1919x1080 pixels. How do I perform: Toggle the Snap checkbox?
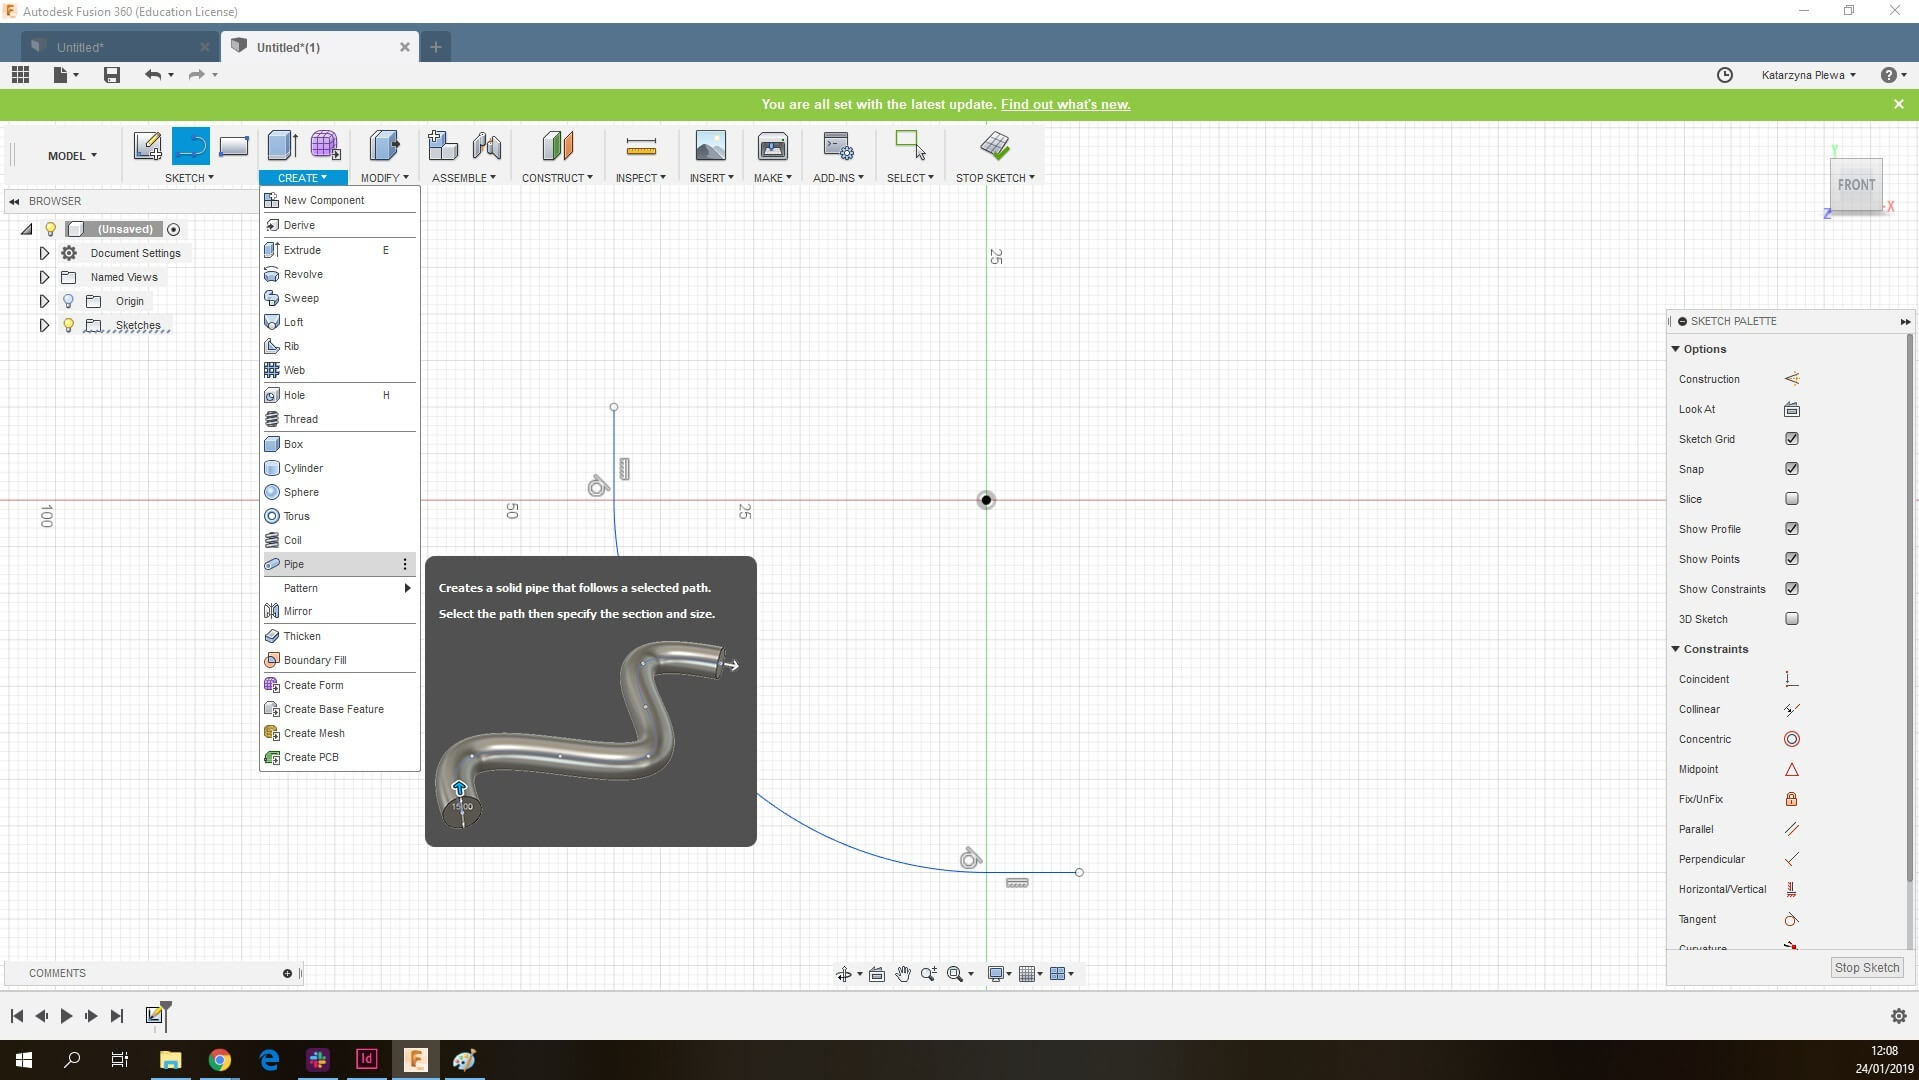coord(1792,469)
